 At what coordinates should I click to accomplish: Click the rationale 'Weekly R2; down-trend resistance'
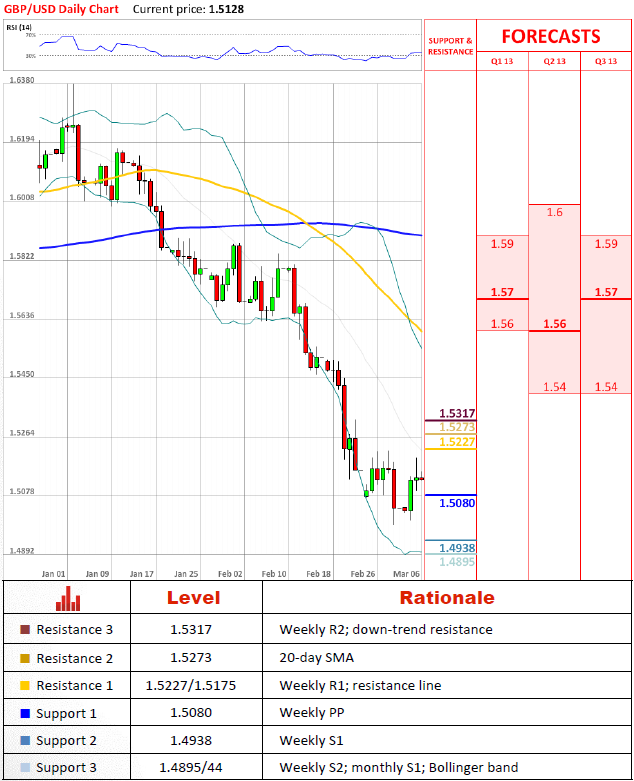point(386,630)
